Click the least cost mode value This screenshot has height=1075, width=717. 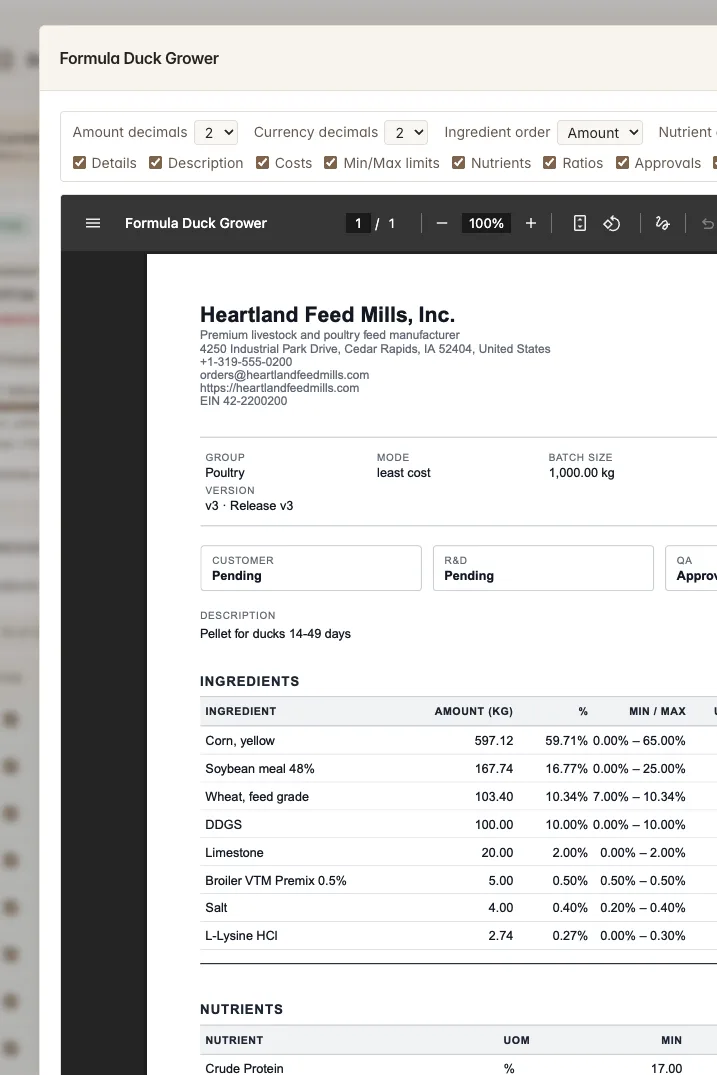tap(404, 473)
